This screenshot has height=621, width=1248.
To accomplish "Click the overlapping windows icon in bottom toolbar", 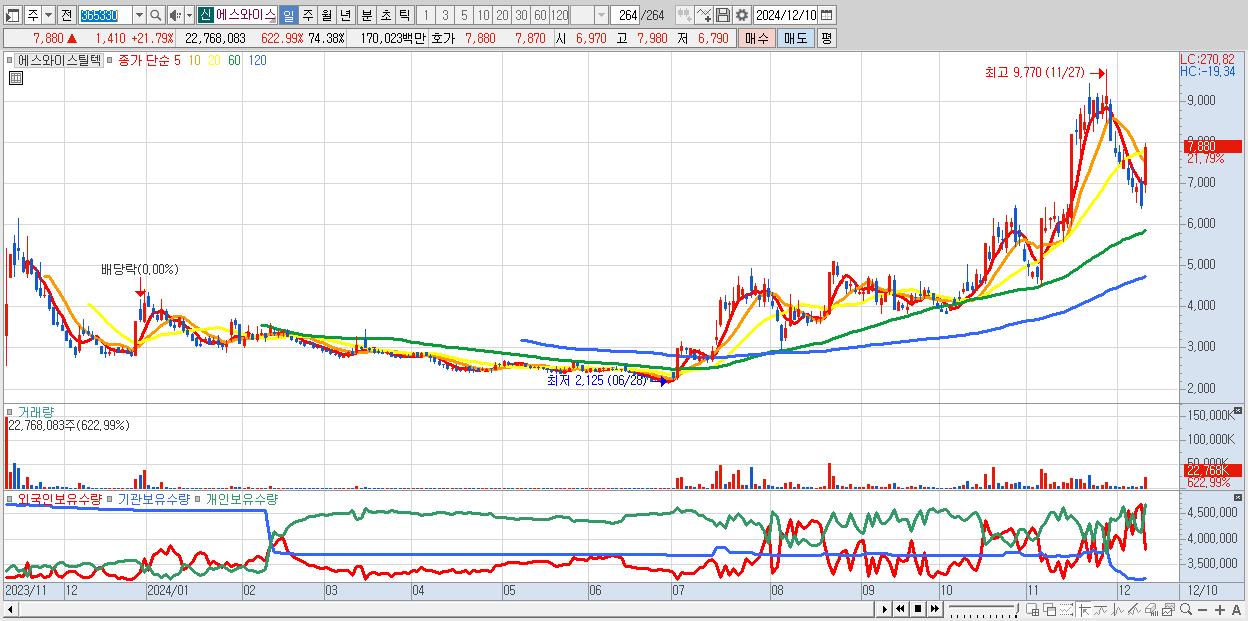I will 1051,609.
